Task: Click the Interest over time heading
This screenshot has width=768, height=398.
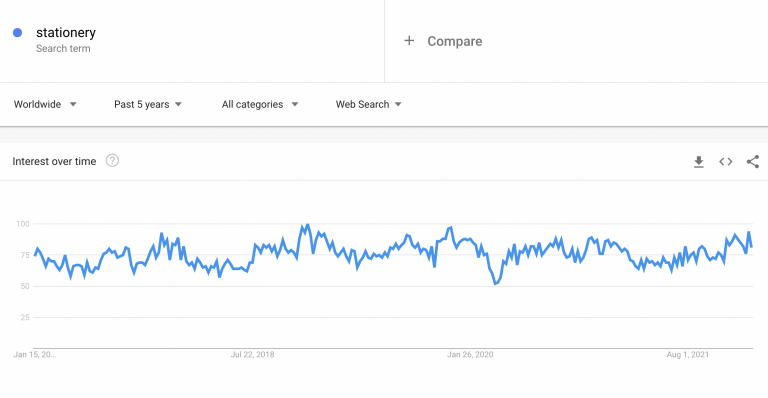Action: pyautogui.click(x=54, y=162)
